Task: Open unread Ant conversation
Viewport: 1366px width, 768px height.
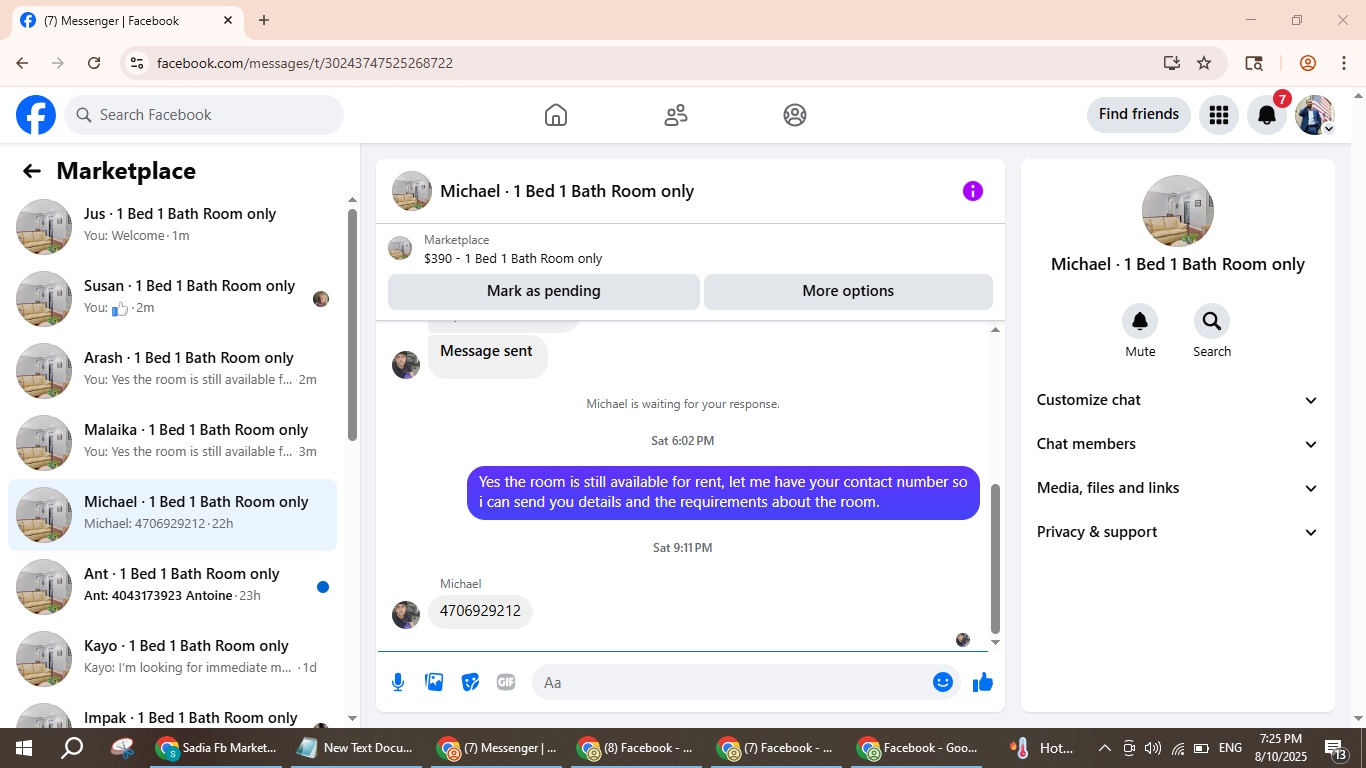Action: click(173, 586)
